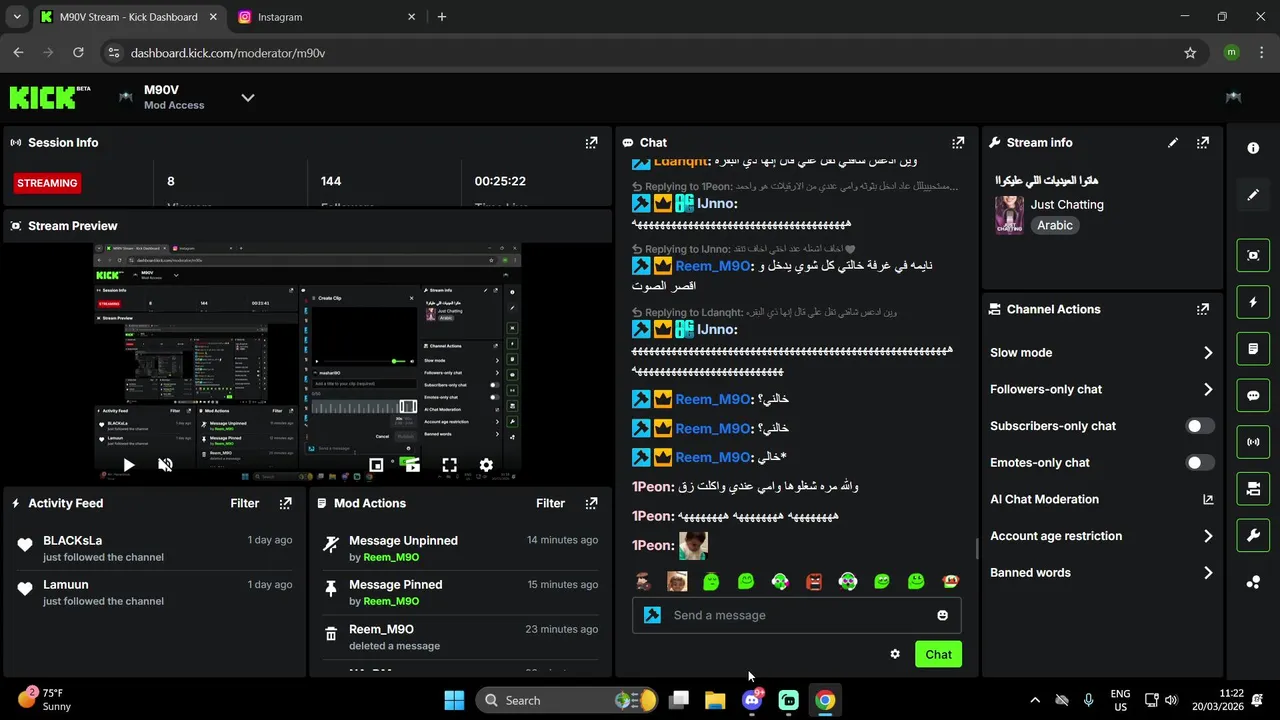
Task: Open chat settings gear icon
Action: (895, 654)
